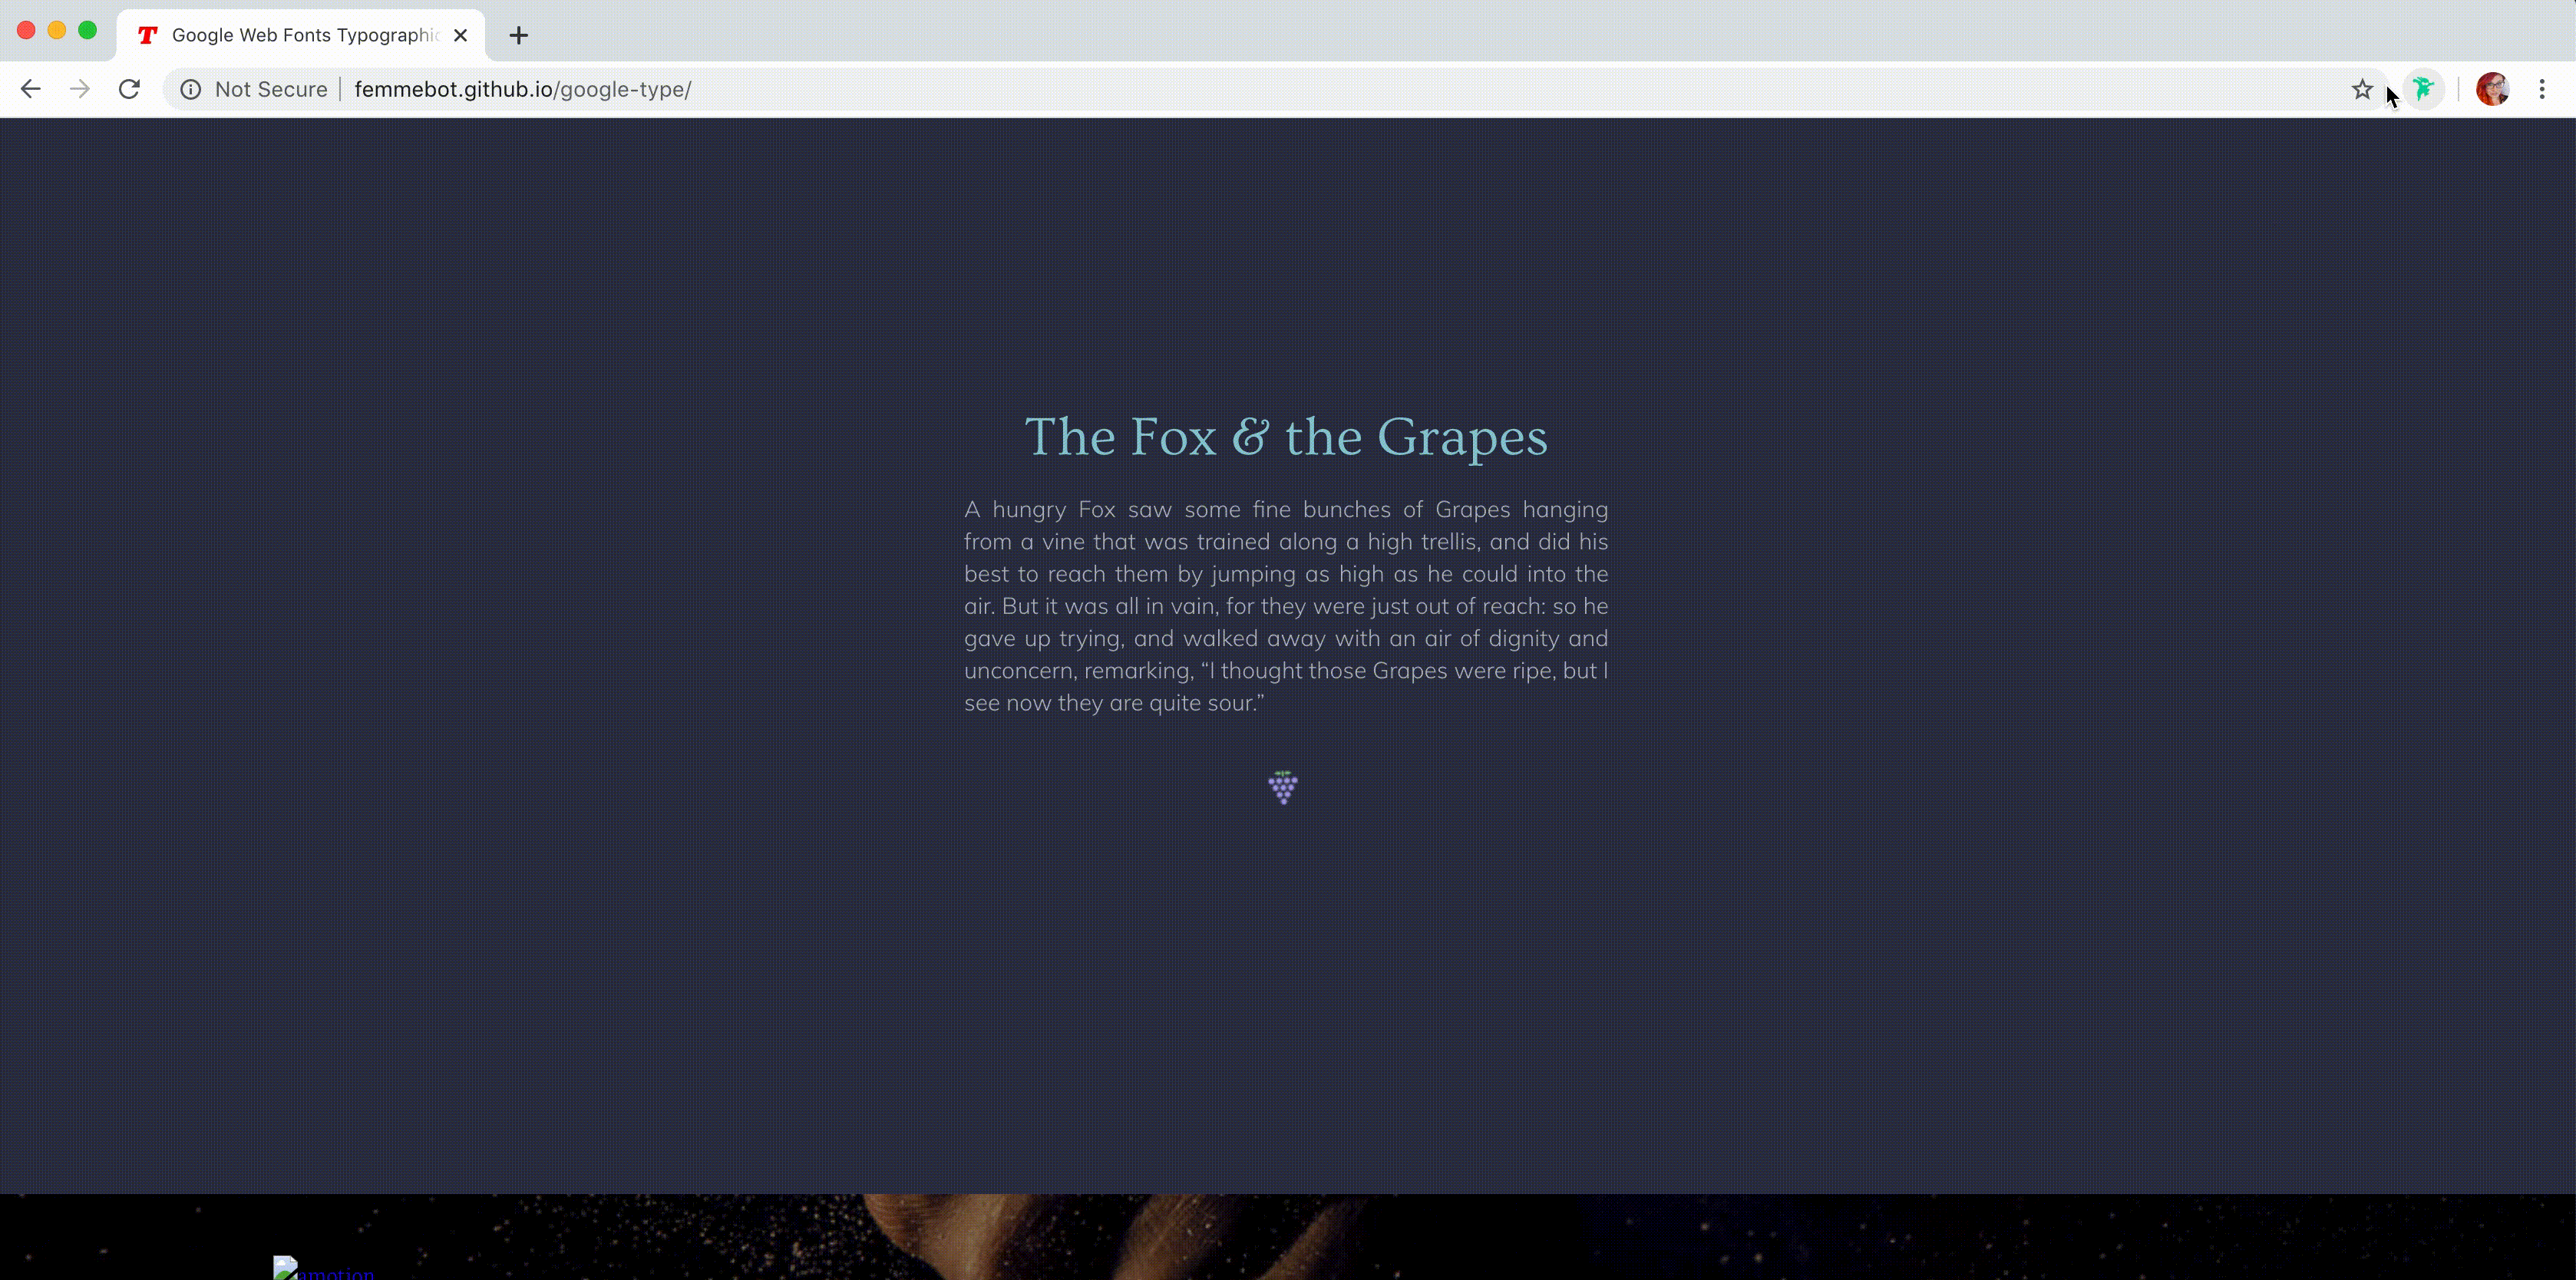Click the Not Secure label
Image resolution: width=2576 pixels, height=1280 pixels.
coord(270,89)
